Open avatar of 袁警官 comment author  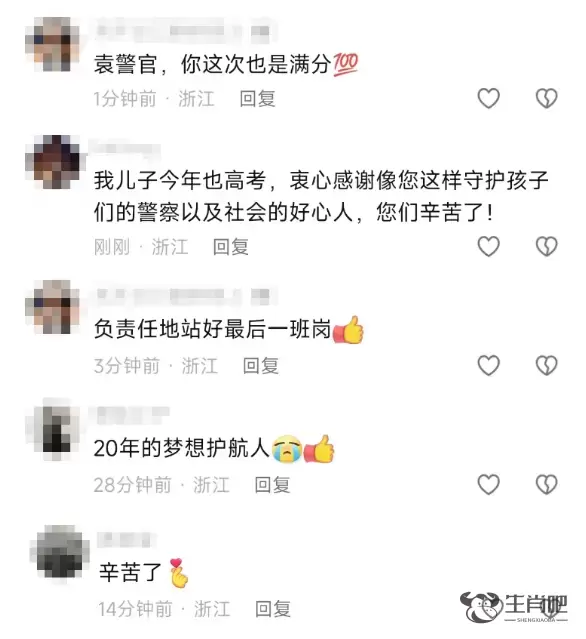click(53, 44)
